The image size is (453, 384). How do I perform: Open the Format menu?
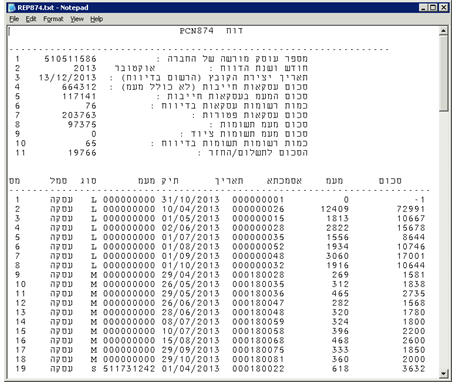[53, 19]
